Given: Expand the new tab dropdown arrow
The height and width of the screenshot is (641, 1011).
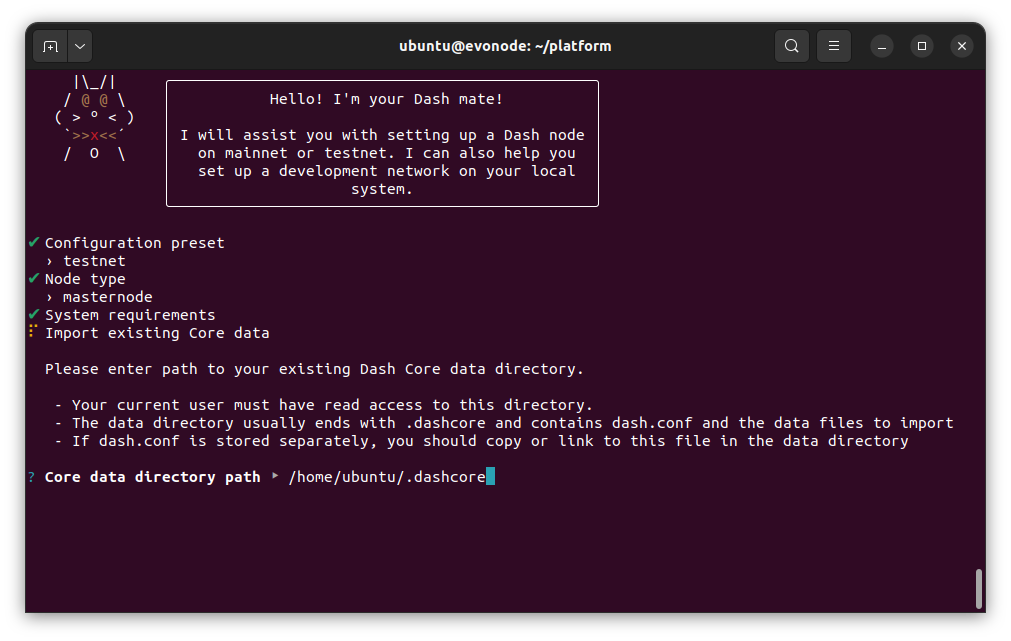Looking at the screenshot, I should (80, 46).
